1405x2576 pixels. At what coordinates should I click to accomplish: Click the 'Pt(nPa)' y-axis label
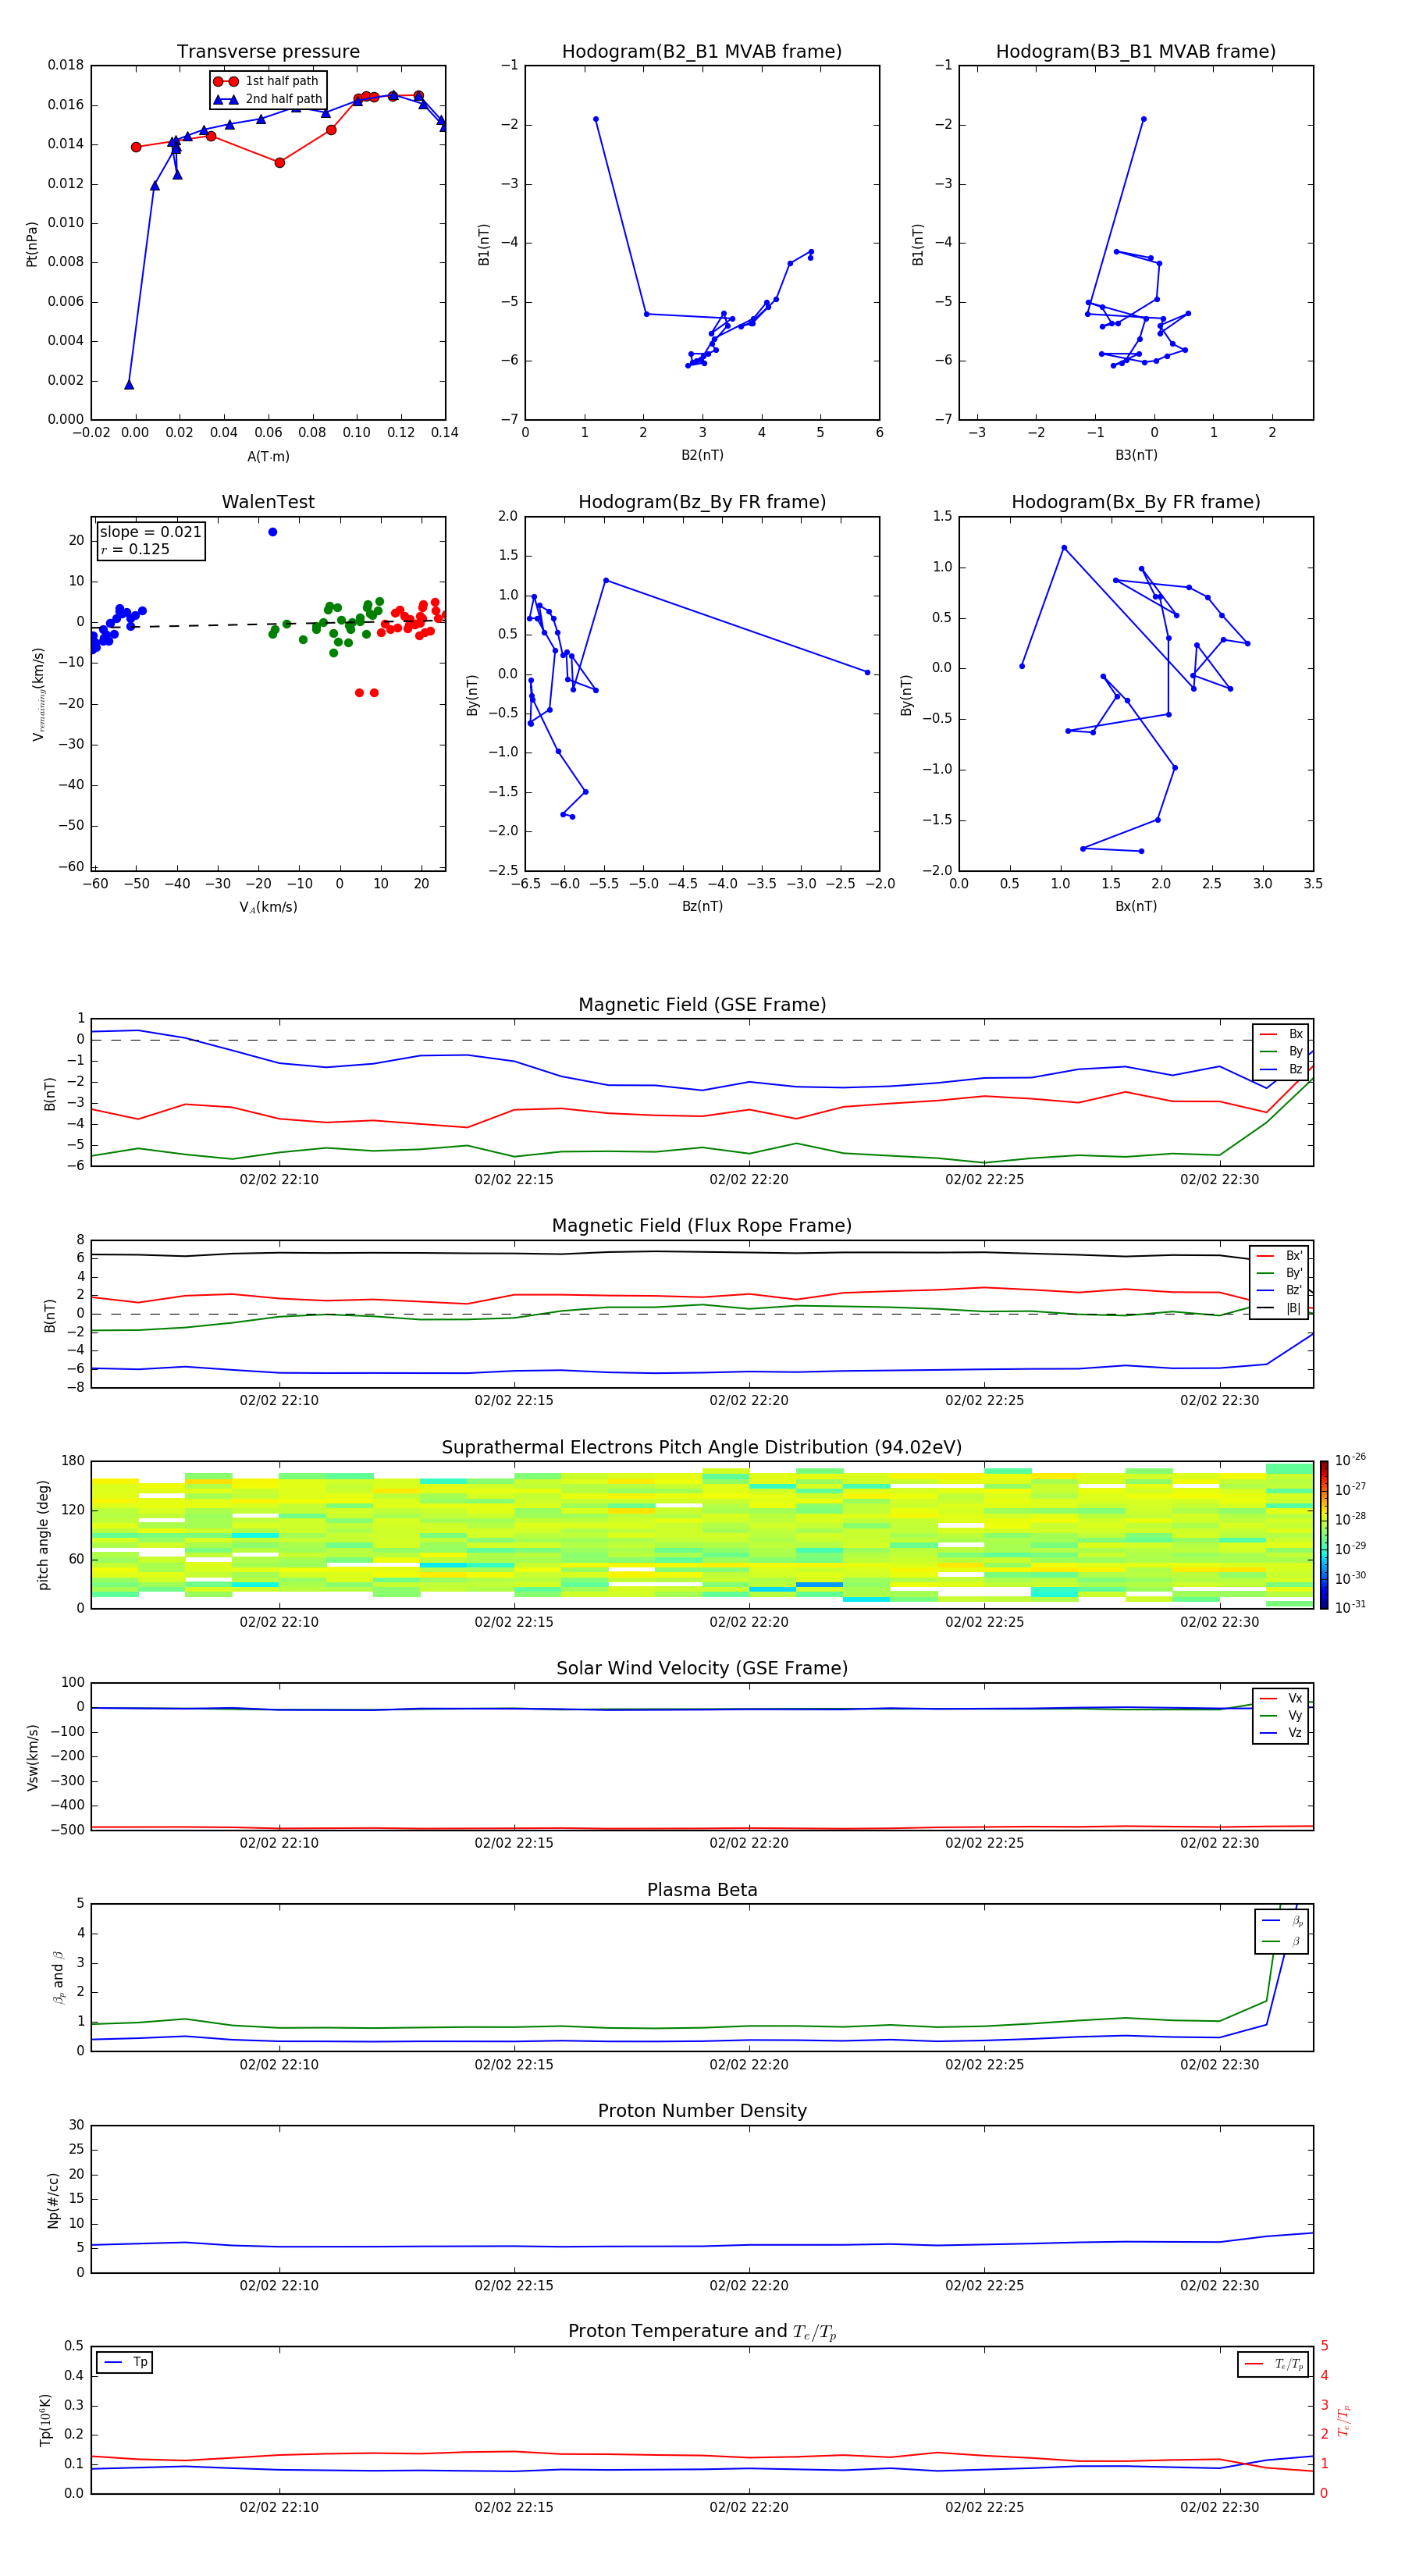tap(32, 243)
